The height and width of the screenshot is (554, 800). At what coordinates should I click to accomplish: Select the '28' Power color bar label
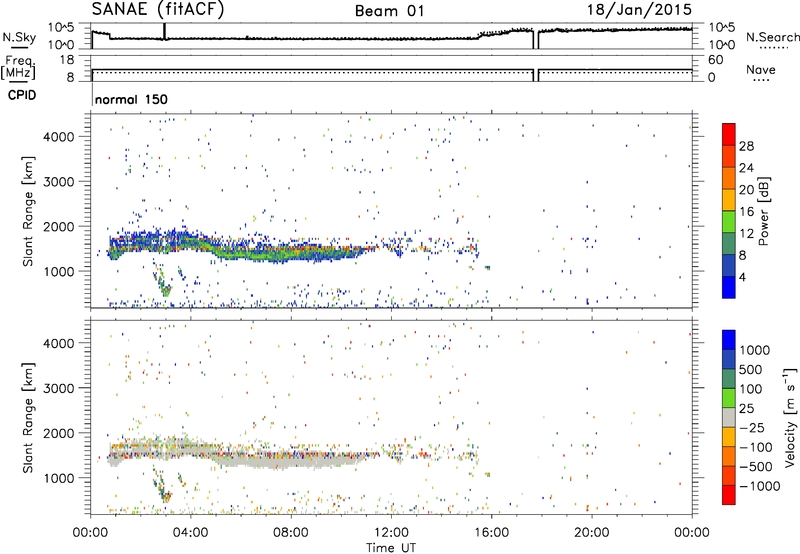746,146
